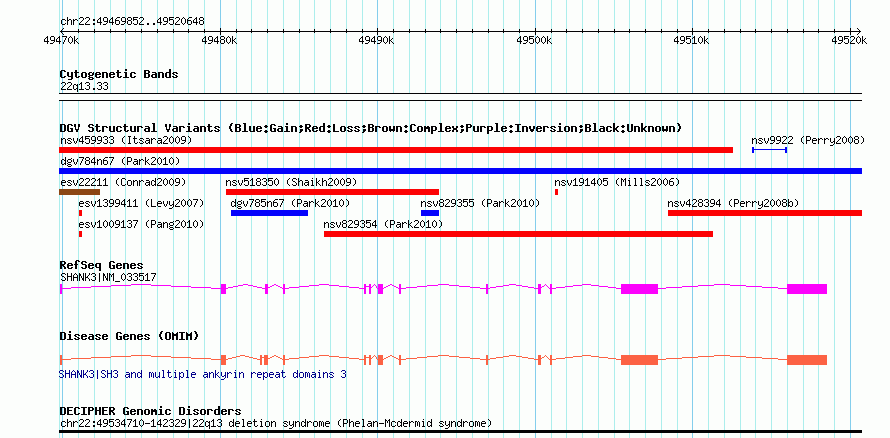Click the esv1009137 (Pang2010) red marker
The image size is (890, 438).
click(81, 234)
